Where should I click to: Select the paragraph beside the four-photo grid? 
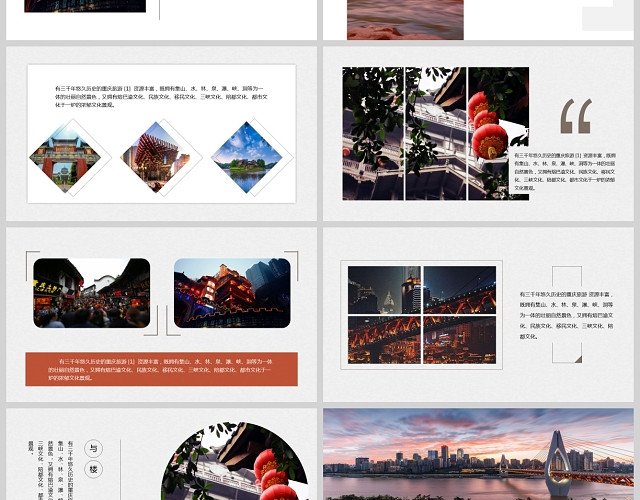click(566, 315)
